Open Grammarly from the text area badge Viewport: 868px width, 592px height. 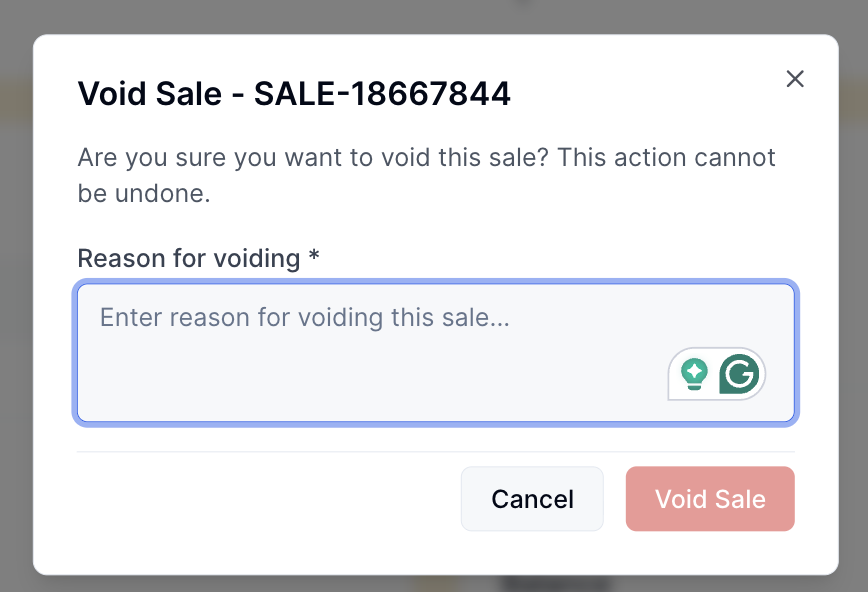pyautogui.click(x=739, y=374)
